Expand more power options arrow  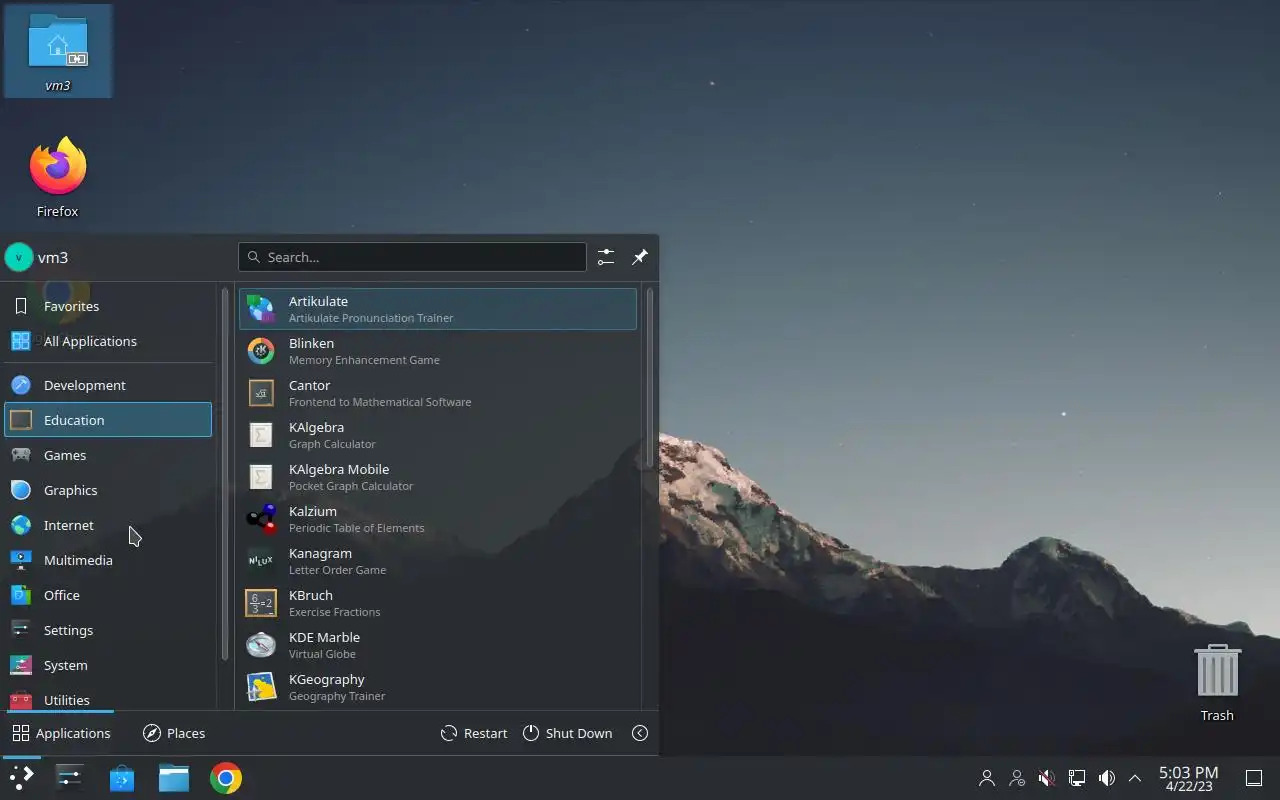(x=640, y=733)
